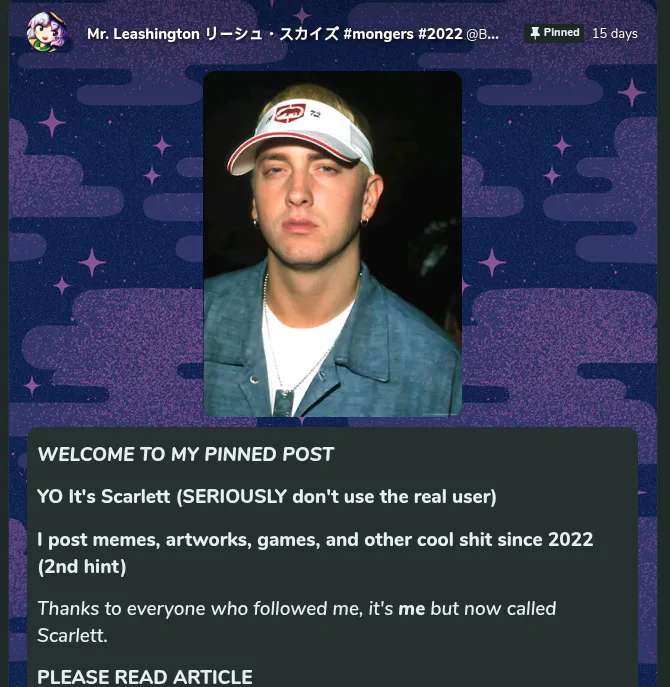670x687 pixels.
Task: Open the #mongers hashtag
Action: (378, 34)
